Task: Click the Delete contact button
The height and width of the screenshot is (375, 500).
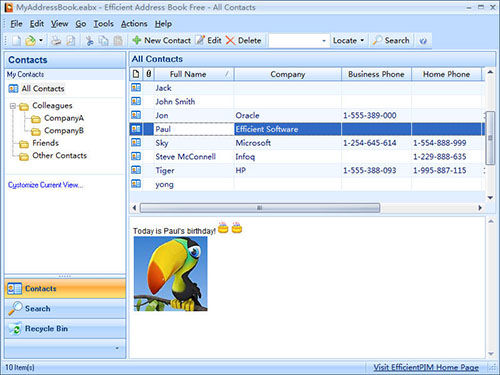Action: [244, 40]
